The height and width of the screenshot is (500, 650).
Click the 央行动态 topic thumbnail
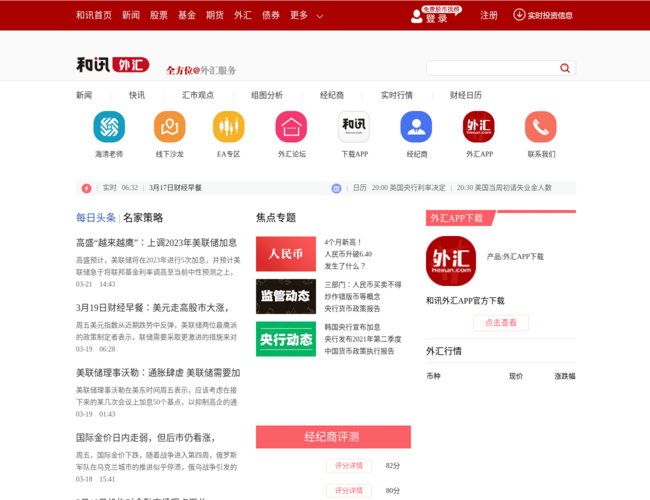286,339
